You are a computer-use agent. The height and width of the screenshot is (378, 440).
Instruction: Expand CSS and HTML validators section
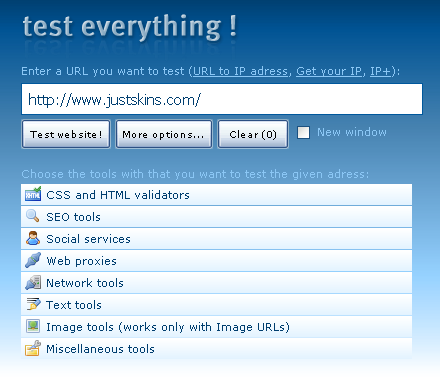(x=216, y=194)
